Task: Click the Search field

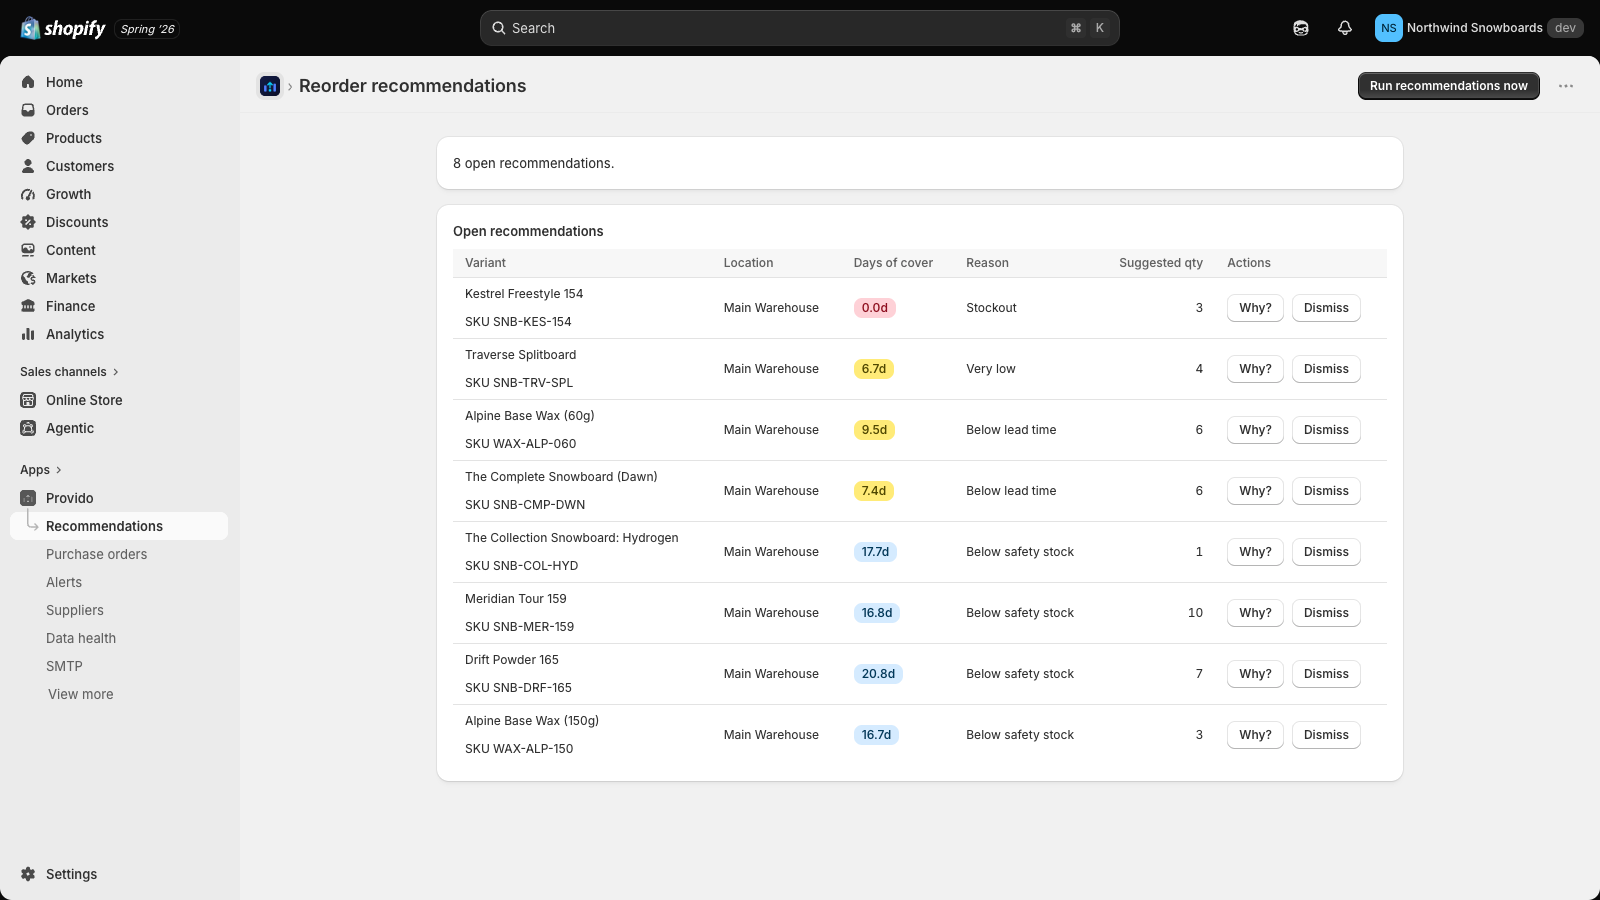Action: [800, 28]
